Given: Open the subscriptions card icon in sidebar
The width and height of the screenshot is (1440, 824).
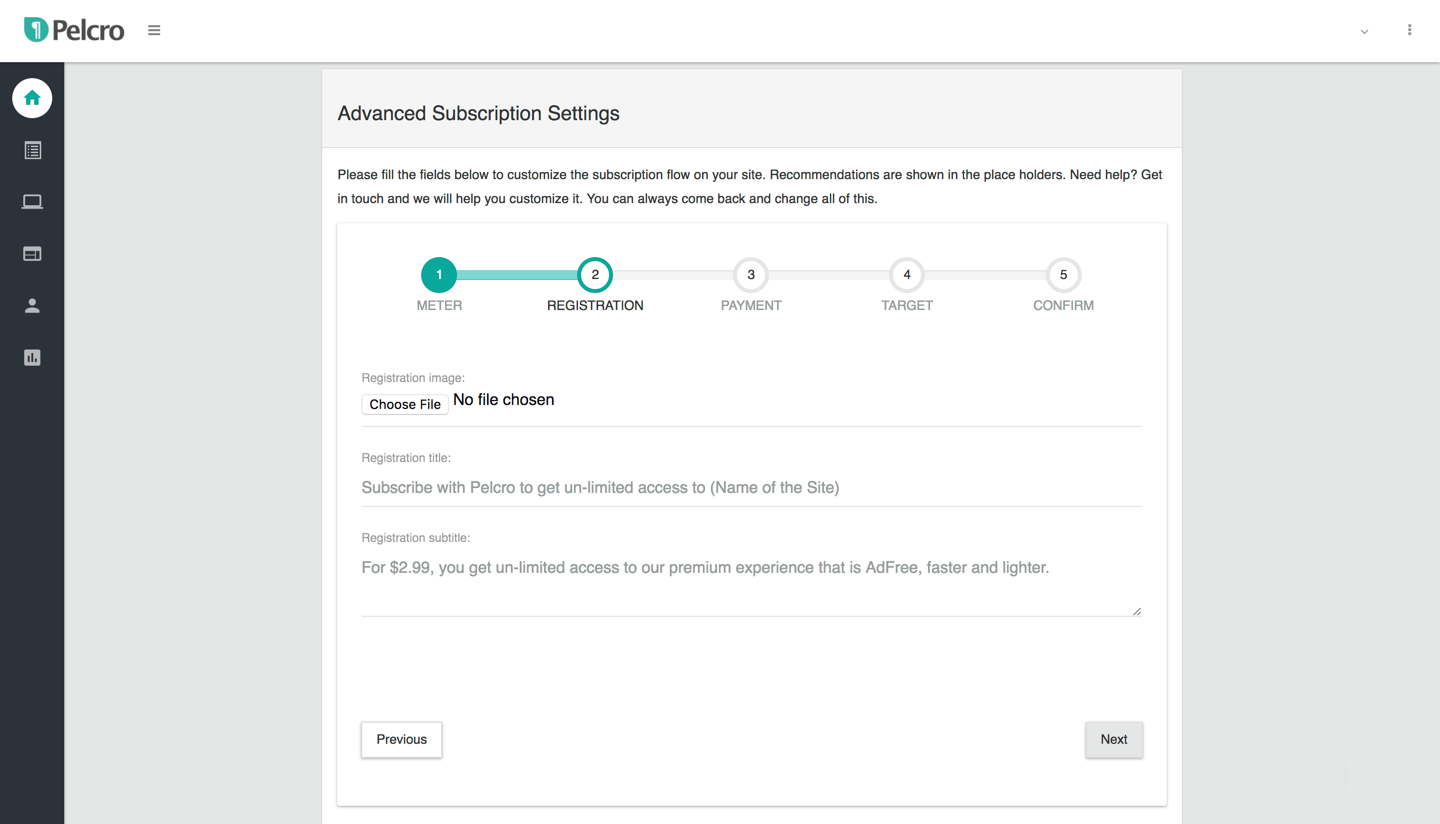Looking at the screenshot, I should coord(32,253).
